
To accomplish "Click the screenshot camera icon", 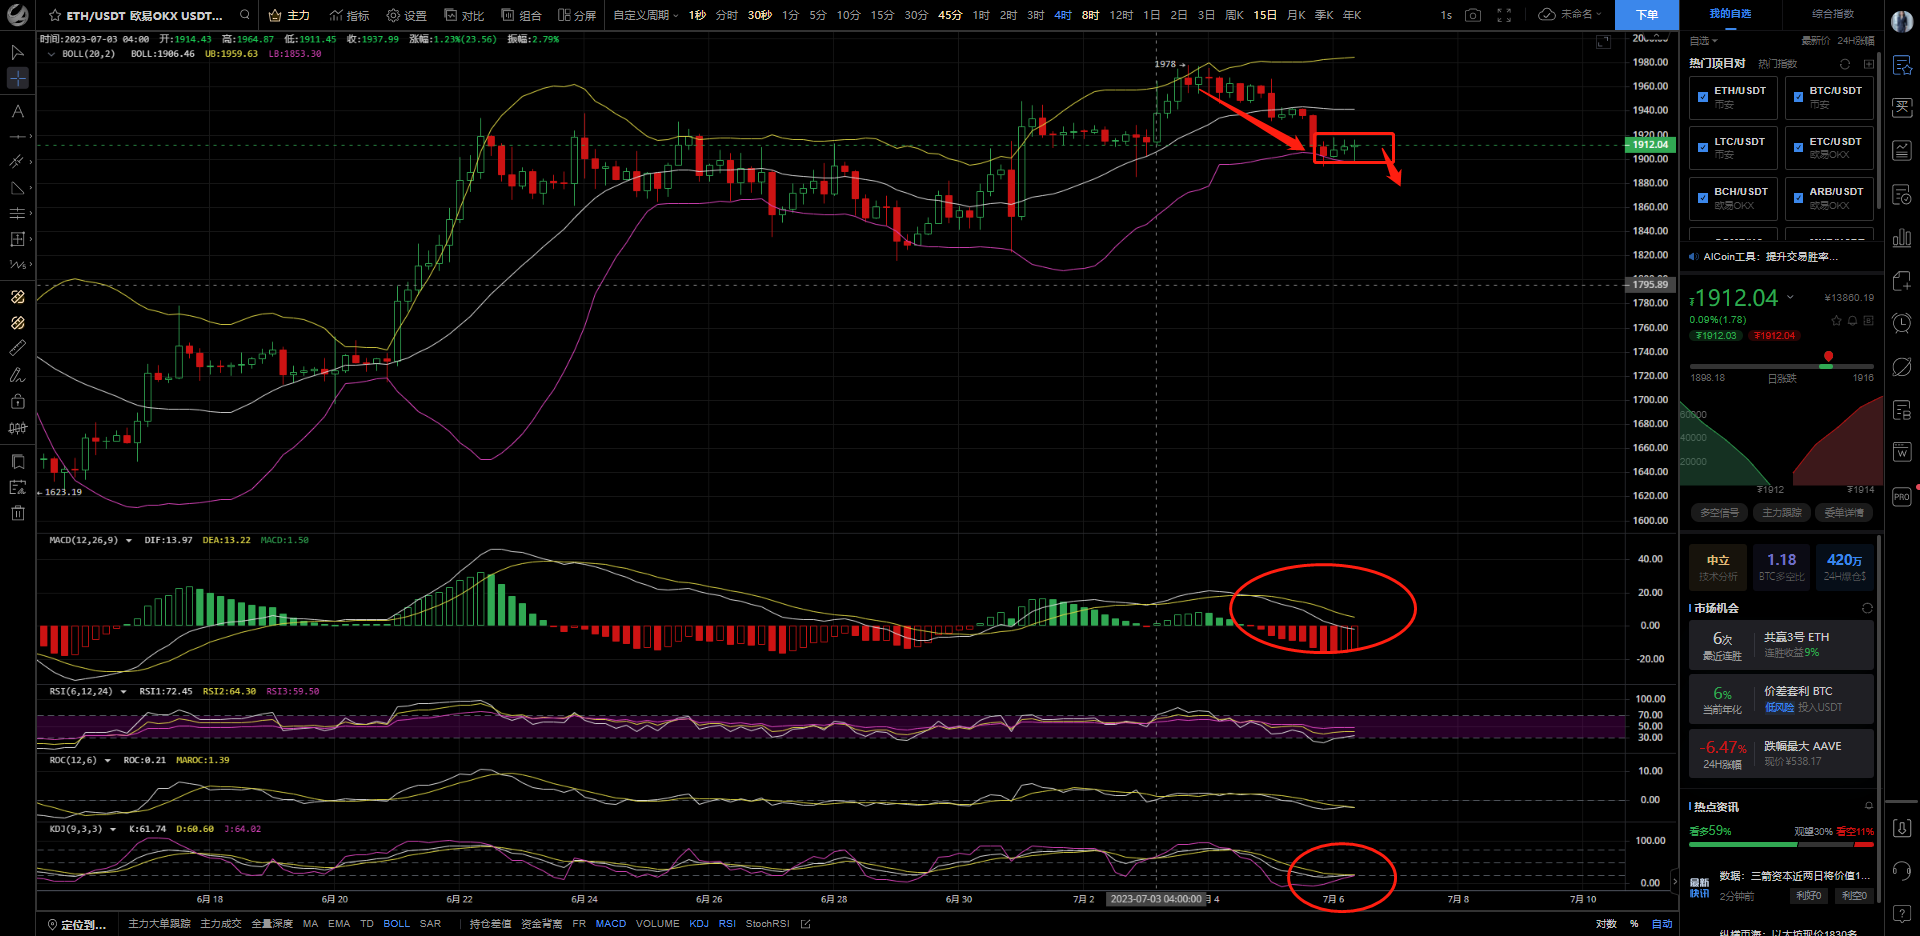I will [x=1473, y=15].
